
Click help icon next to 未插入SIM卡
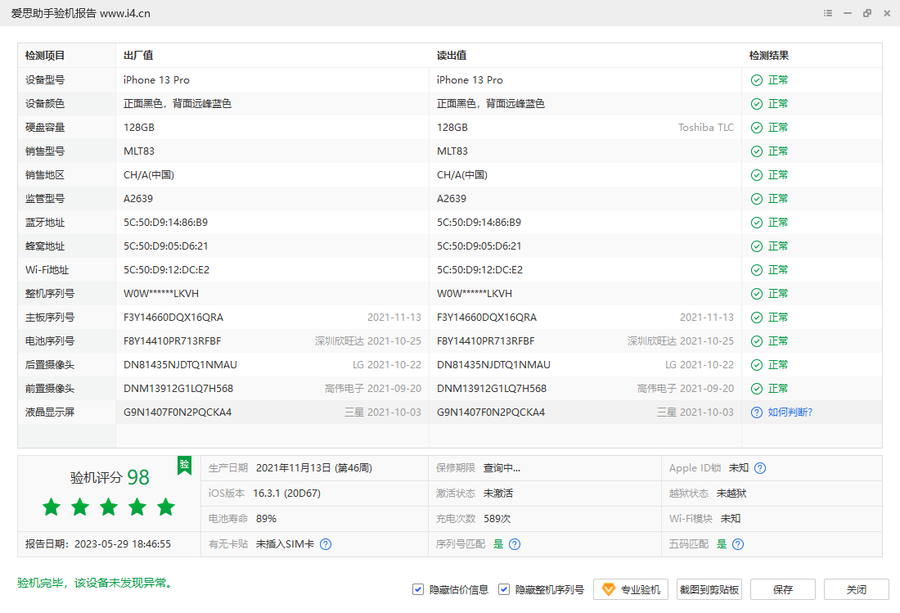tap(325, 544)
